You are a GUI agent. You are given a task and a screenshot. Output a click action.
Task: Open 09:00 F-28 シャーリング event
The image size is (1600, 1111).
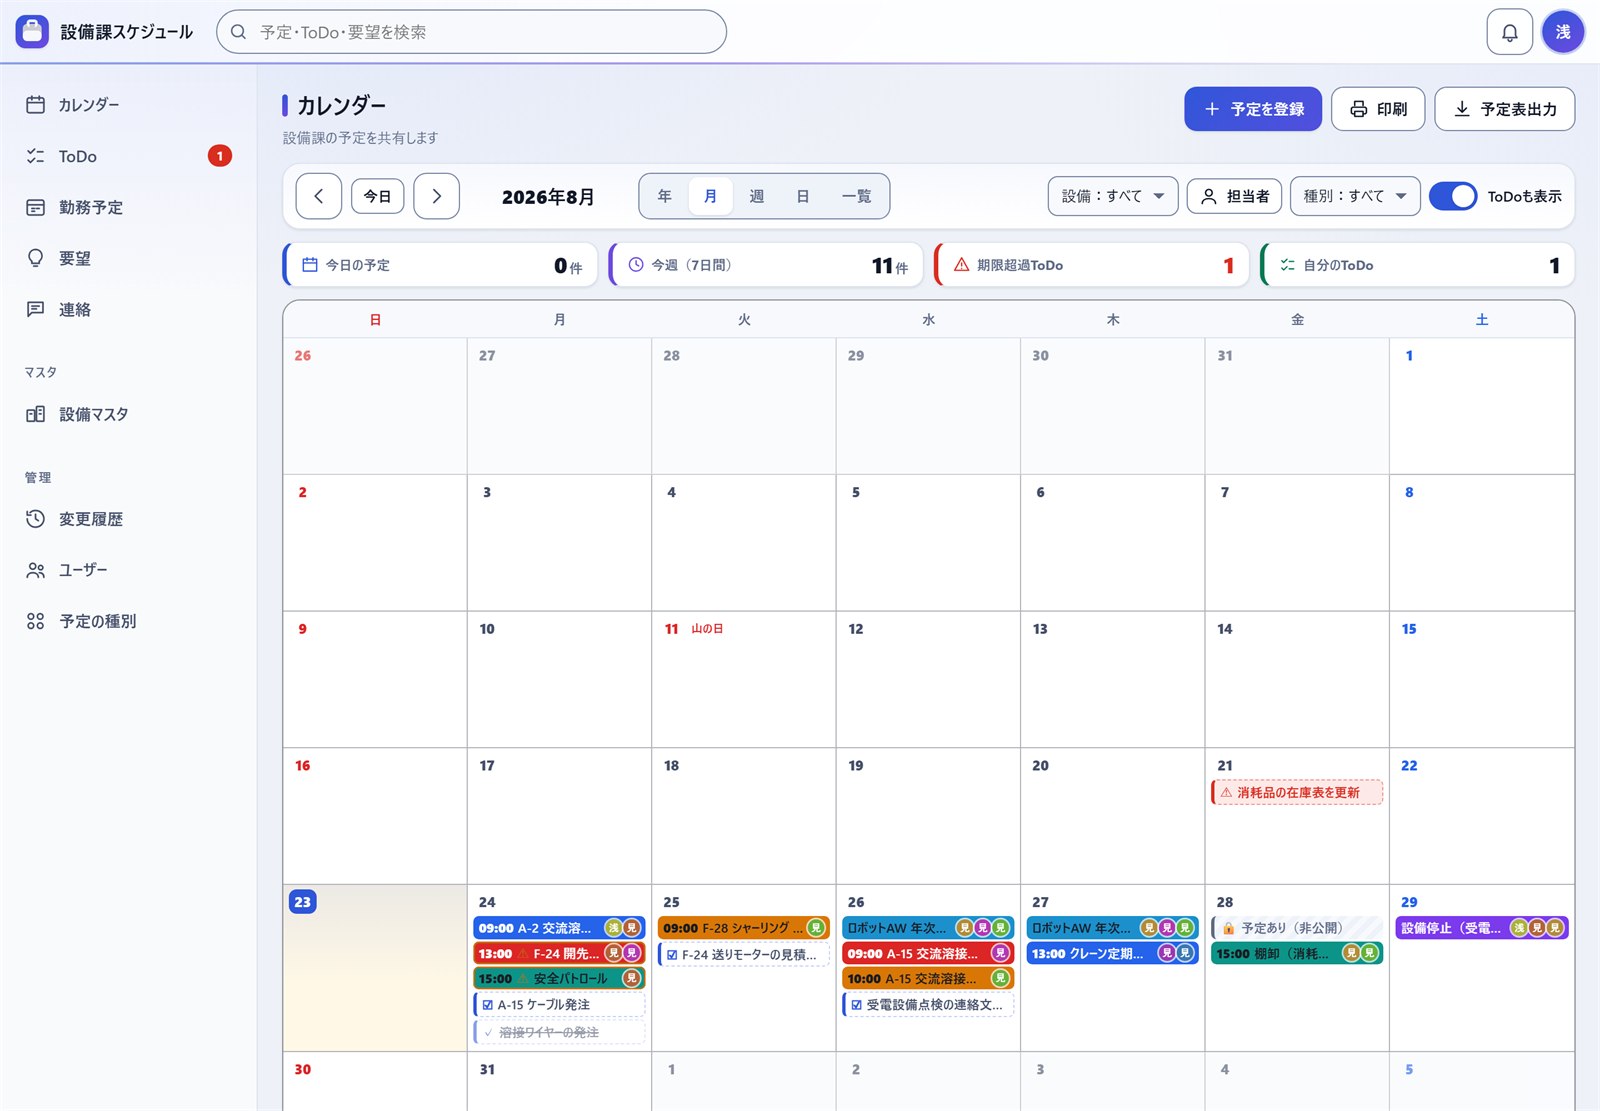(744, 928)
